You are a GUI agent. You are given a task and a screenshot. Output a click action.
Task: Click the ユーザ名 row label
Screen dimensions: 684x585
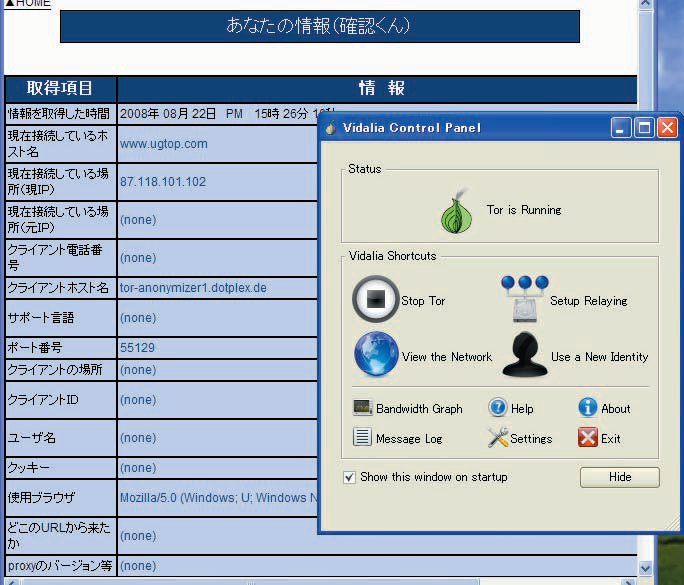coord(31,438)
